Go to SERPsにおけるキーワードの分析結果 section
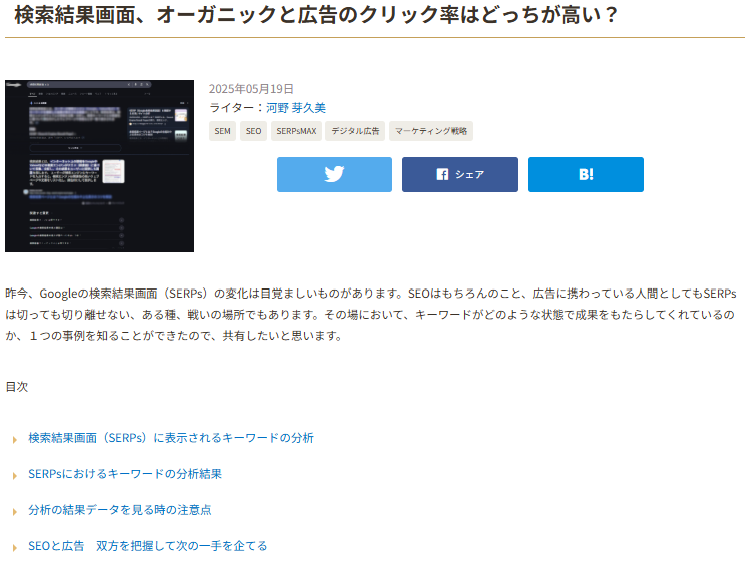The height and width of the screenshot is (576, 750). (x=125, y=474)
